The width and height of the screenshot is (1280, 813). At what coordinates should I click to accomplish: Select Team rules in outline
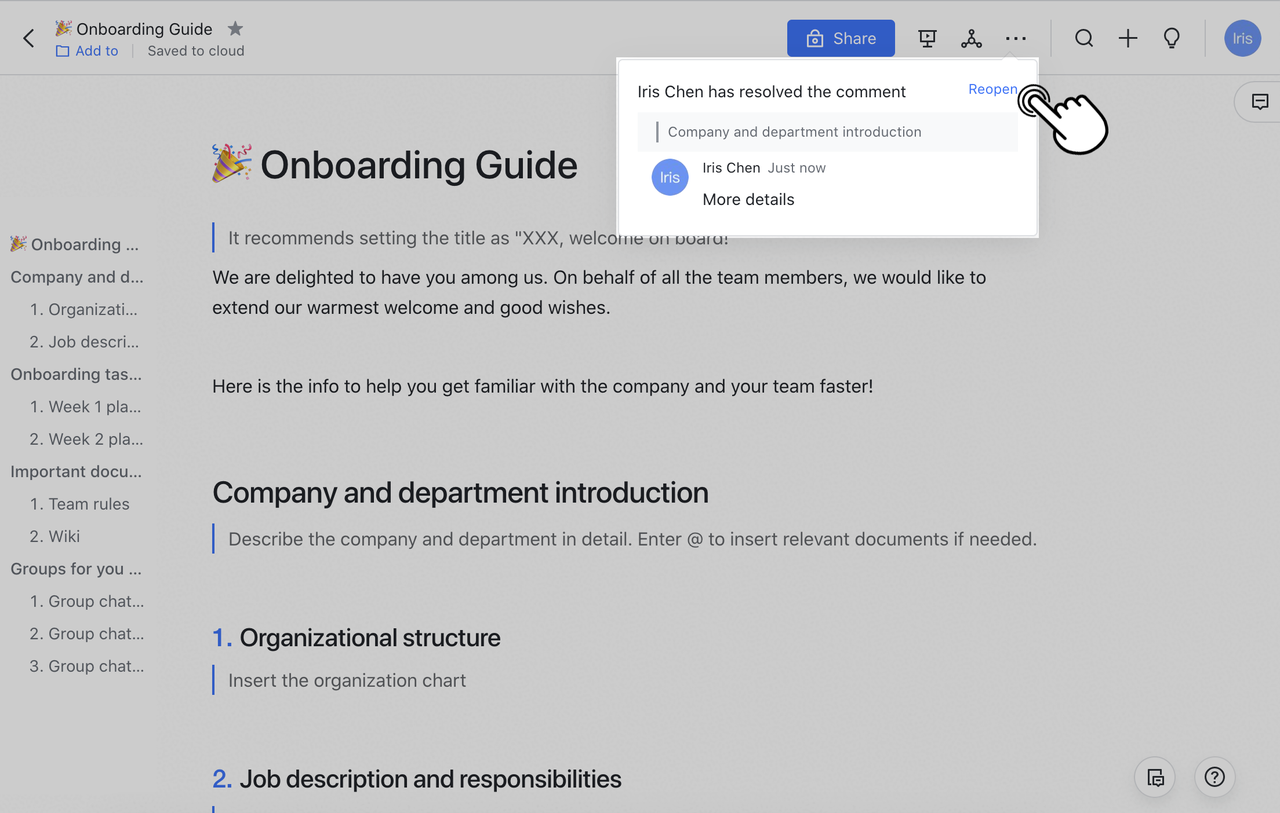click(x=89, y=504)
